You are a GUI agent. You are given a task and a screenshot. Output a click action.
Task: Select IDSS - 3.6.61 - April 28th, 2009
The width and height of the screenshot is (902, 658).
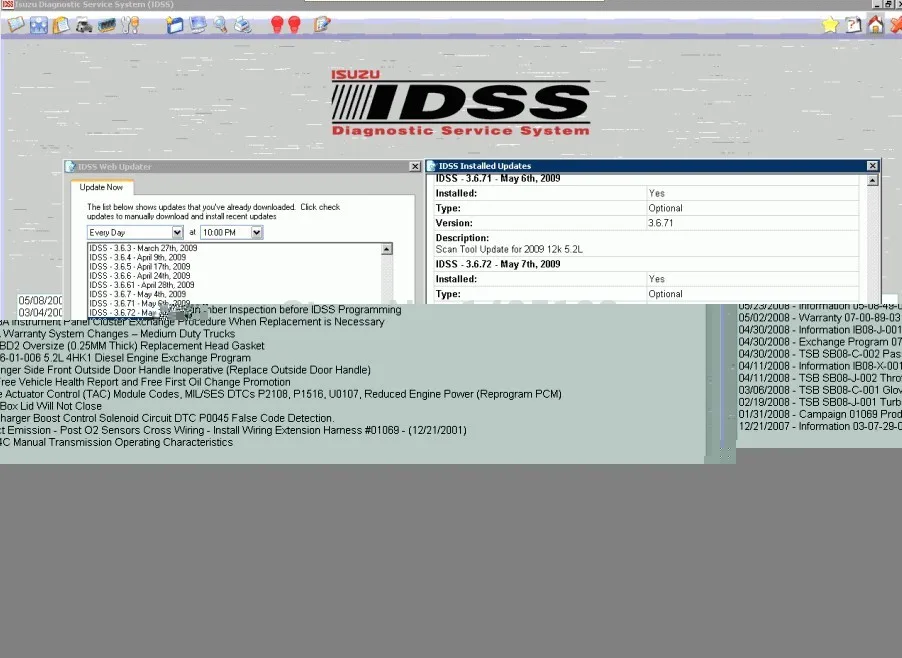pos(142,285)
